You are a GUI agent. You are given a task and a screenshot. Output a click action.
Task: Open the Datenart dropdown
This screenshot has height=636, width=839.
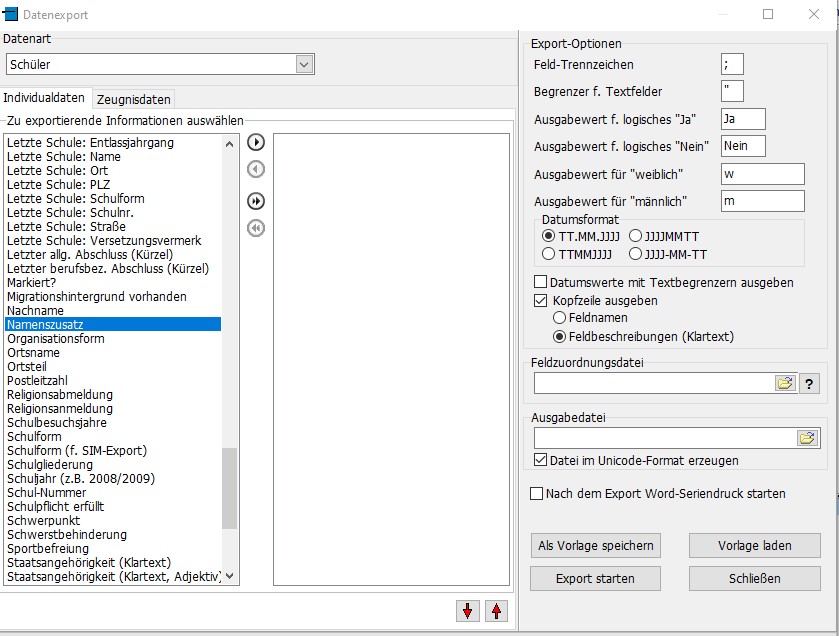tap(304, 64)
